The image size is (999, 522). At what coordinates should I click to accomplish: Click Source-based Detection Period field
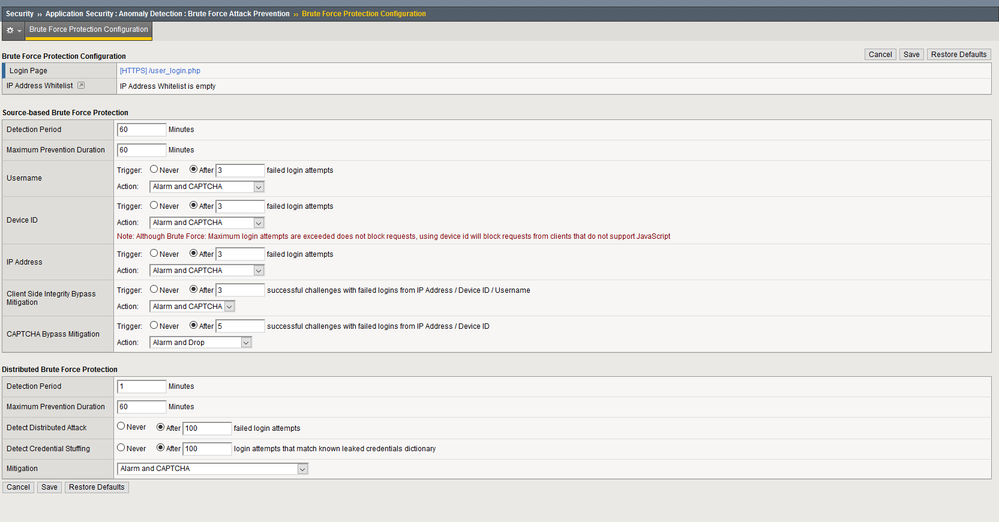[x=141, y=129]
